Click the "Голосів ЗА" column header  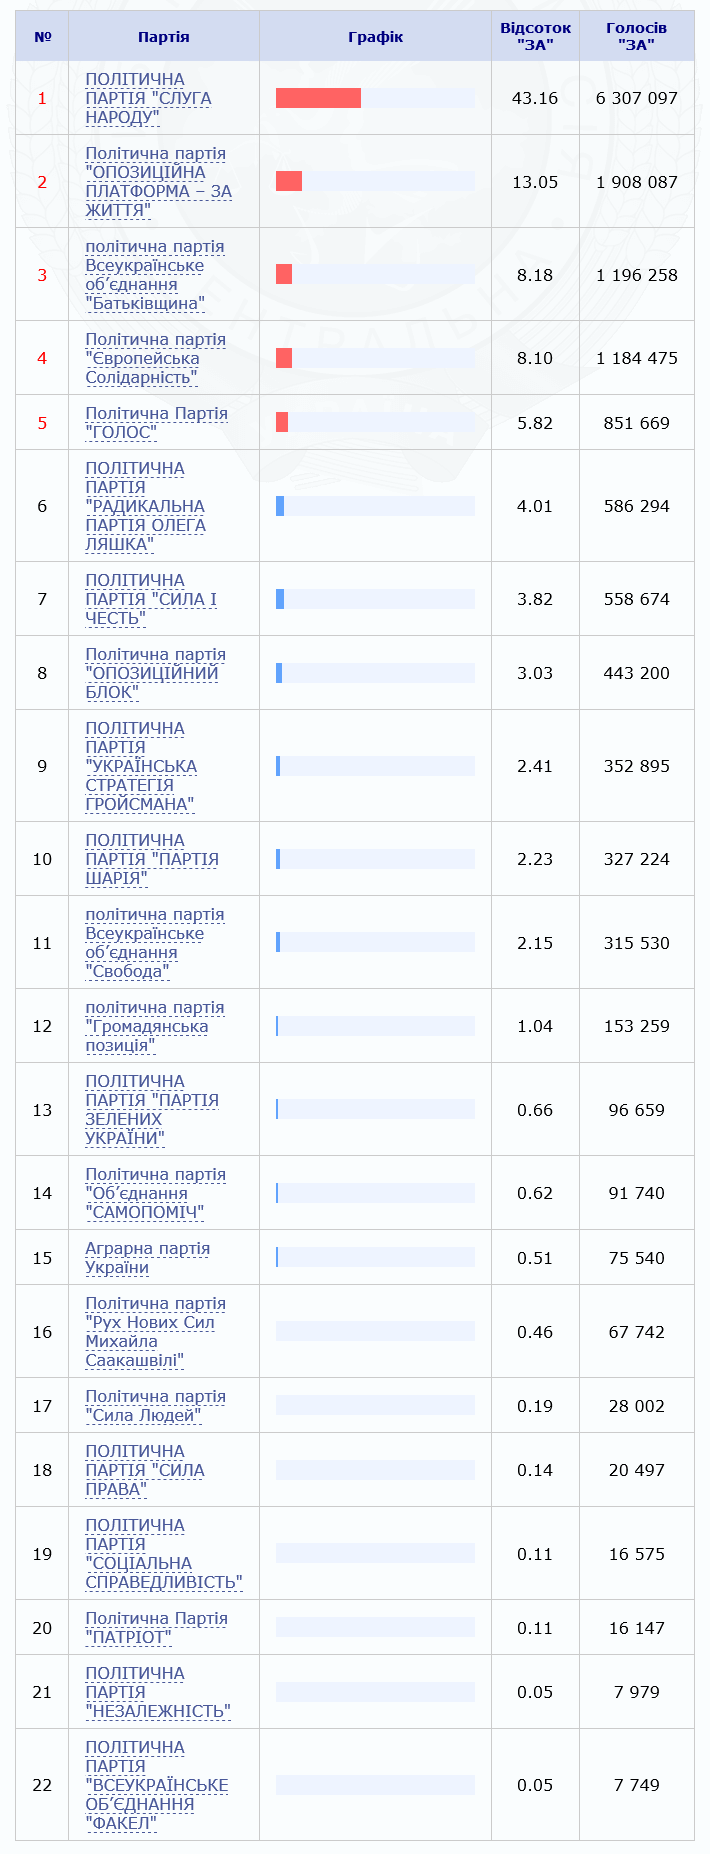(x=636, y=37)
